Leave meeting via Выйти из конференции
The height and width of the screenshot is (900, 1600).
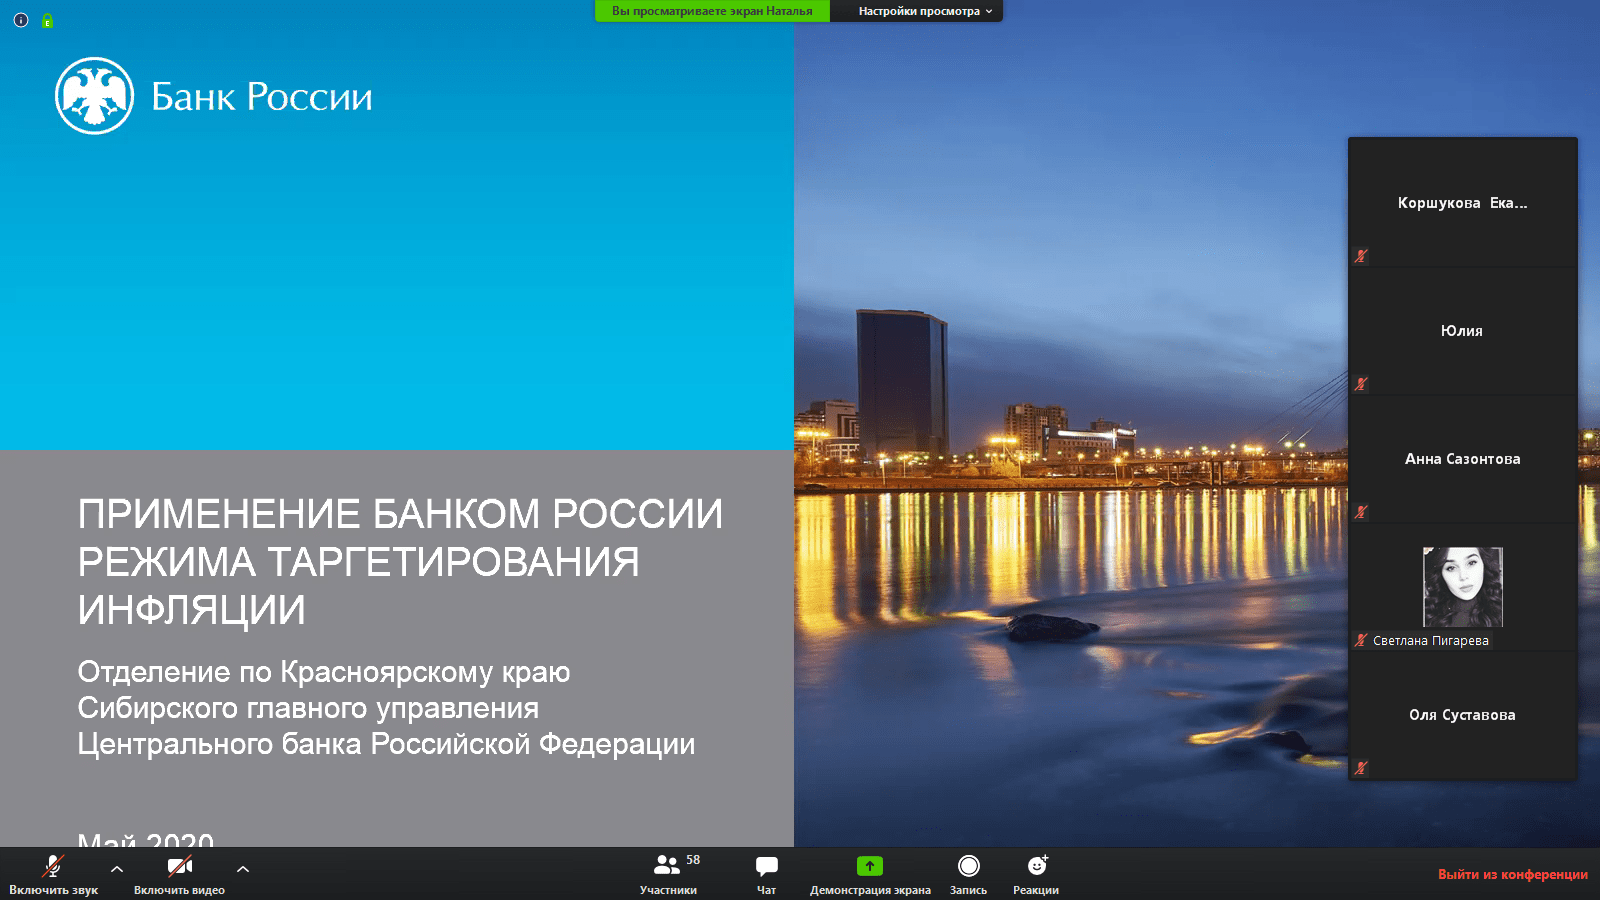[1513, 874]
